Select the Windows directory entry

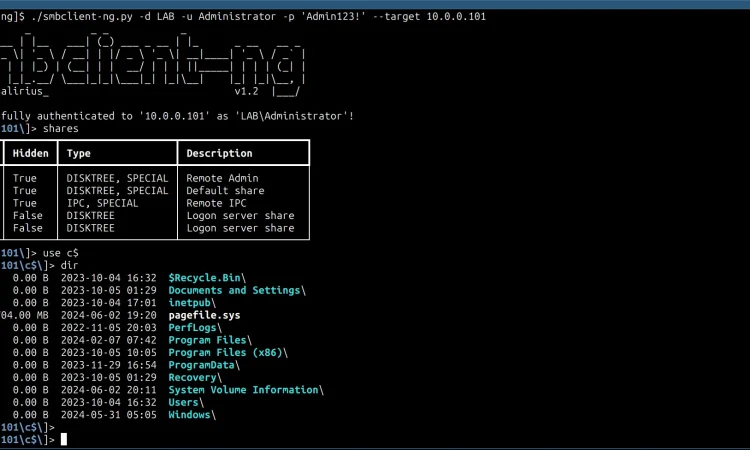click(x=192, y=415)
